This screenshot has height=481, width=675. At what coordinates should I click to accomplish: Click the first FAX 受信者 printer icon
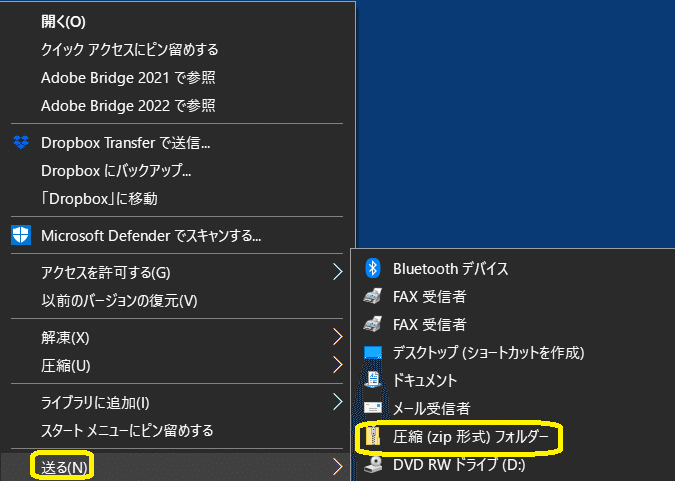click(x=373, y=296)
